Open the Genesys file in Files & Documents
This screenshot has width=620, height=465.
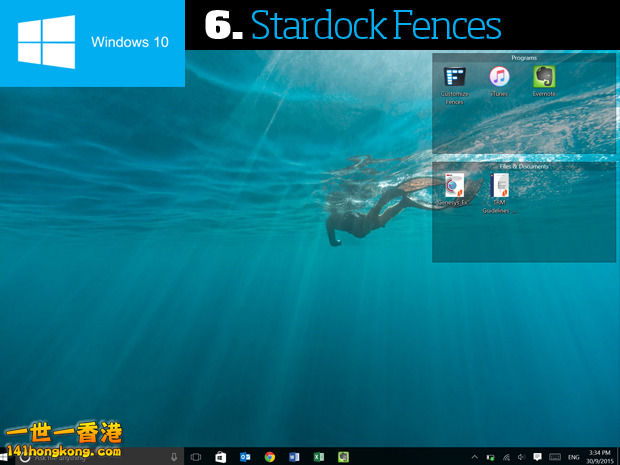pos(454,187)
